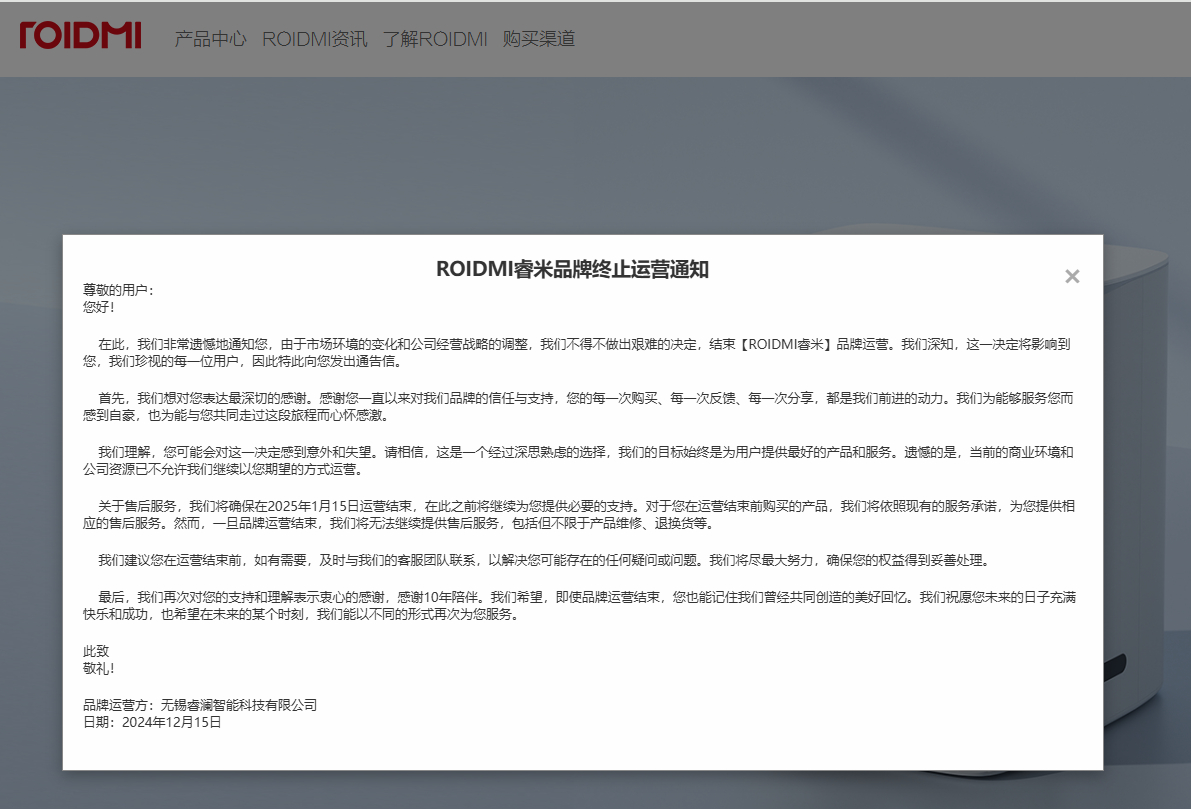
Task: Go to ROIDMI资讯 in the navigation
Action: pos(314,39)
